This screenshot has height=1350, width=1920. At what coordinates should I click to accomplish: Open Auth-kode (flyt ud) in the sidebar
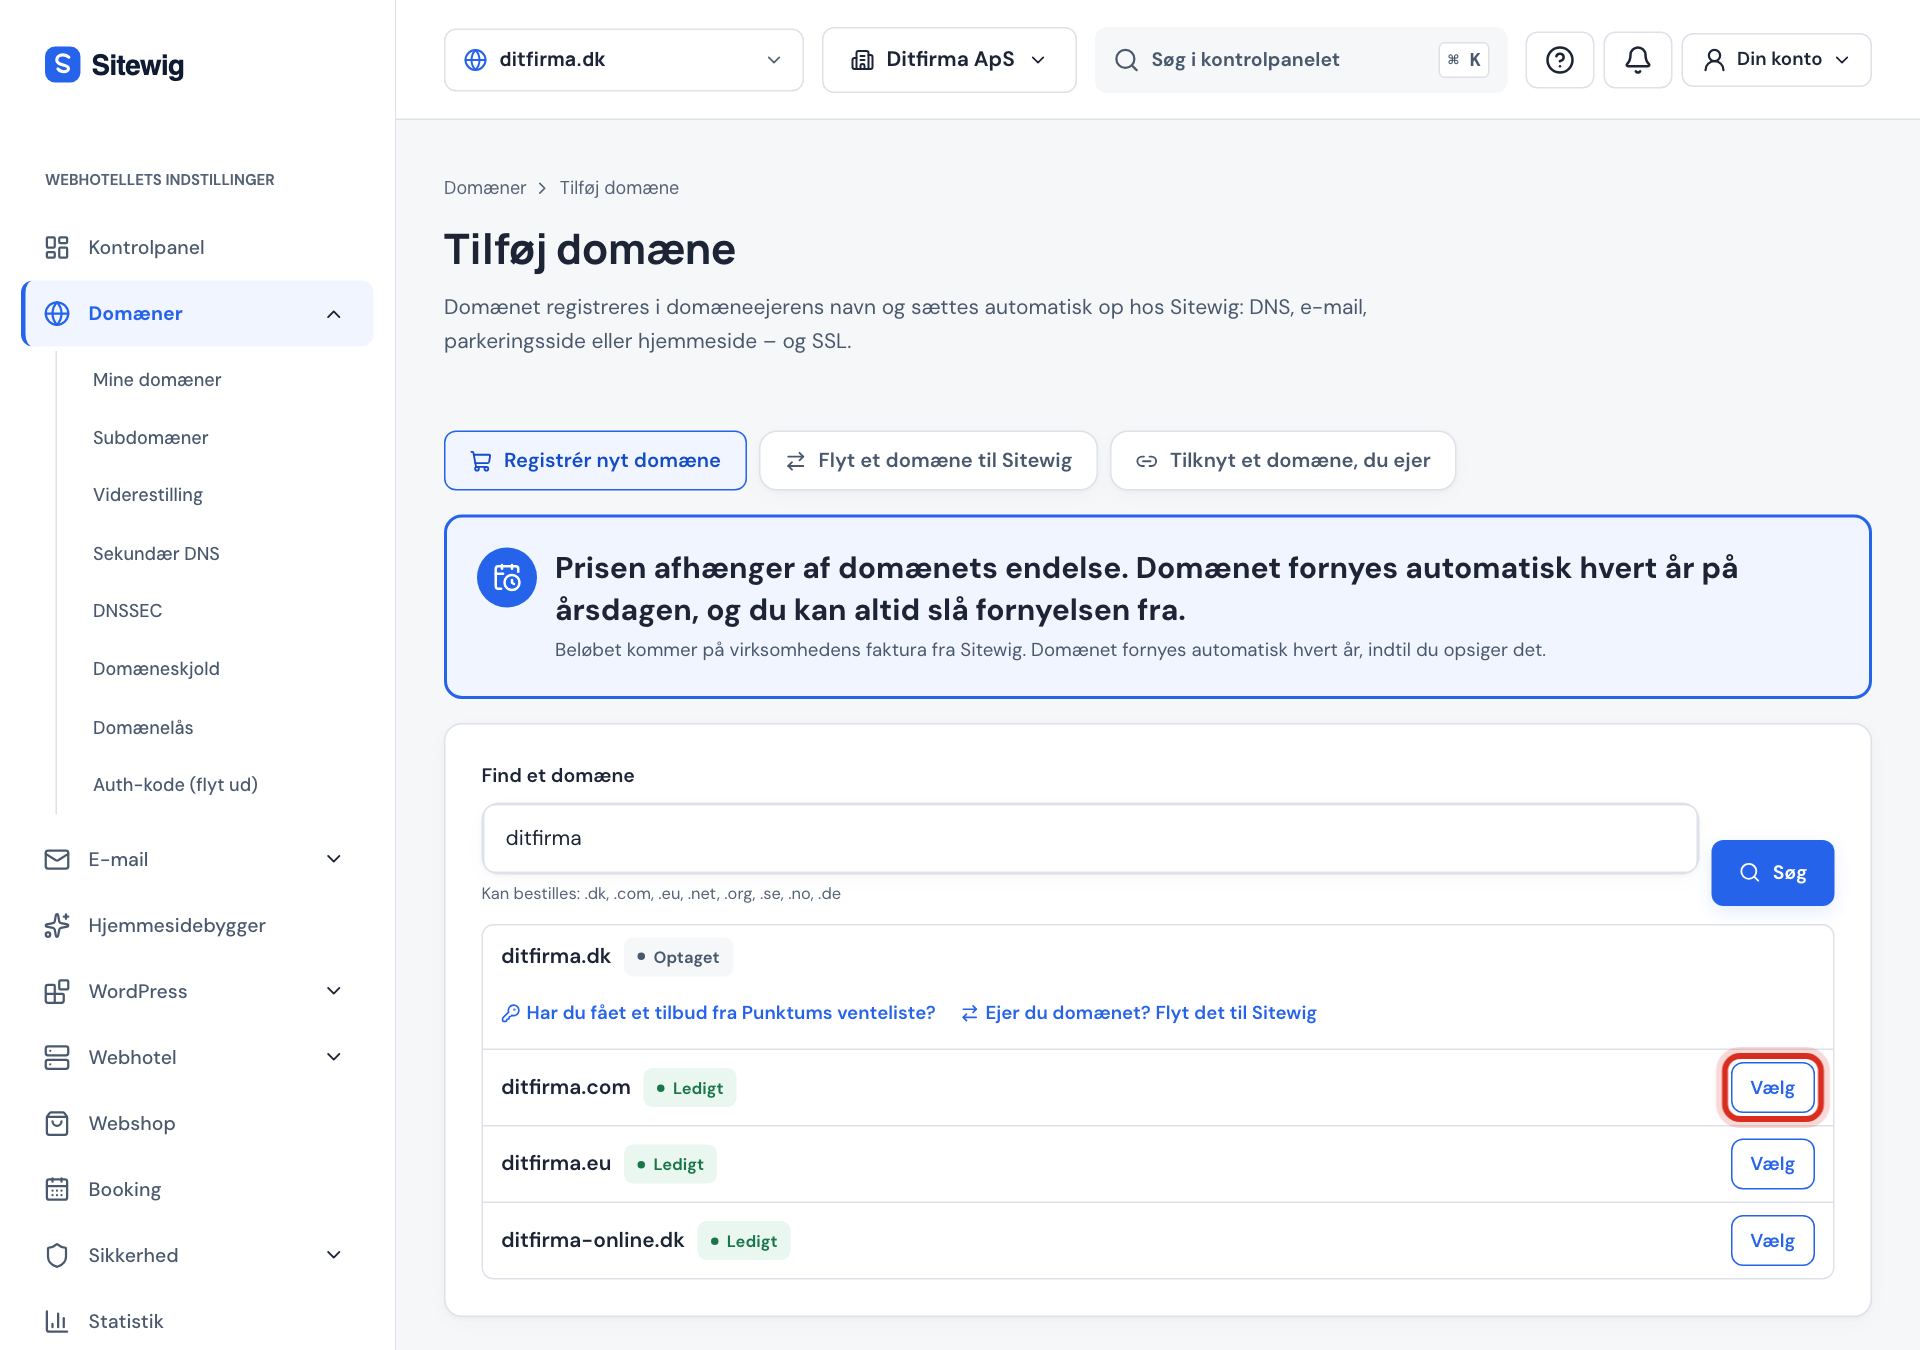[175, 784]
